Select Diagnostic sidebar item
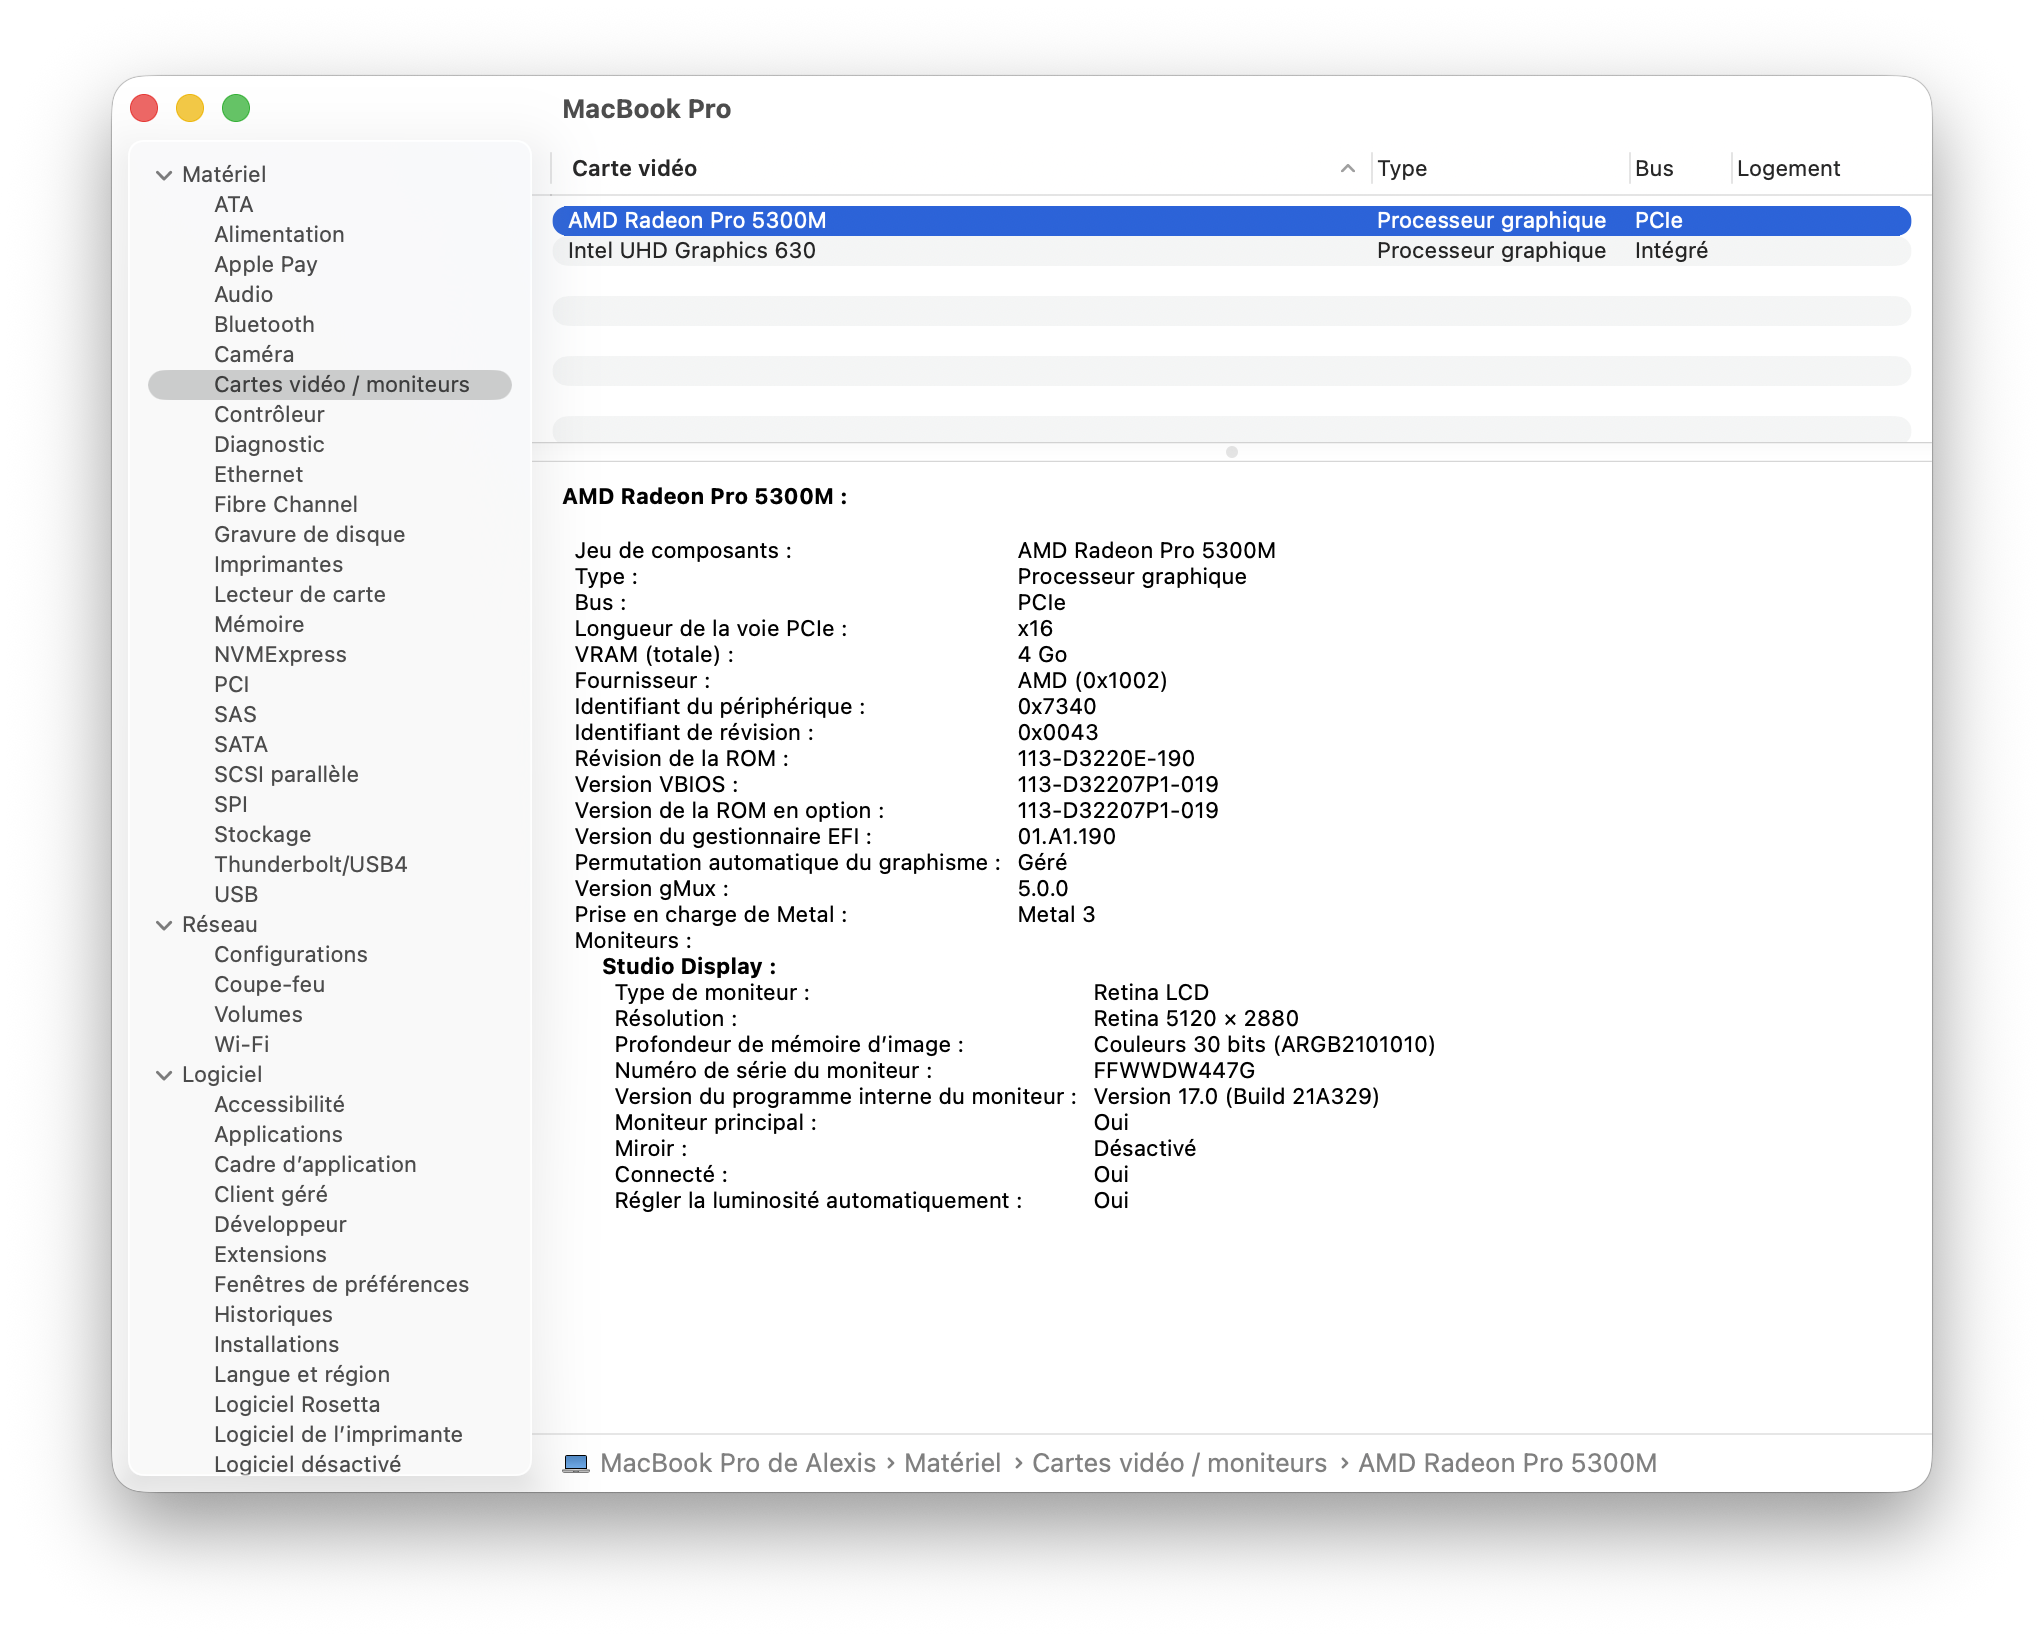This screenshot has height=1640, width=2044. pos(269,444)
